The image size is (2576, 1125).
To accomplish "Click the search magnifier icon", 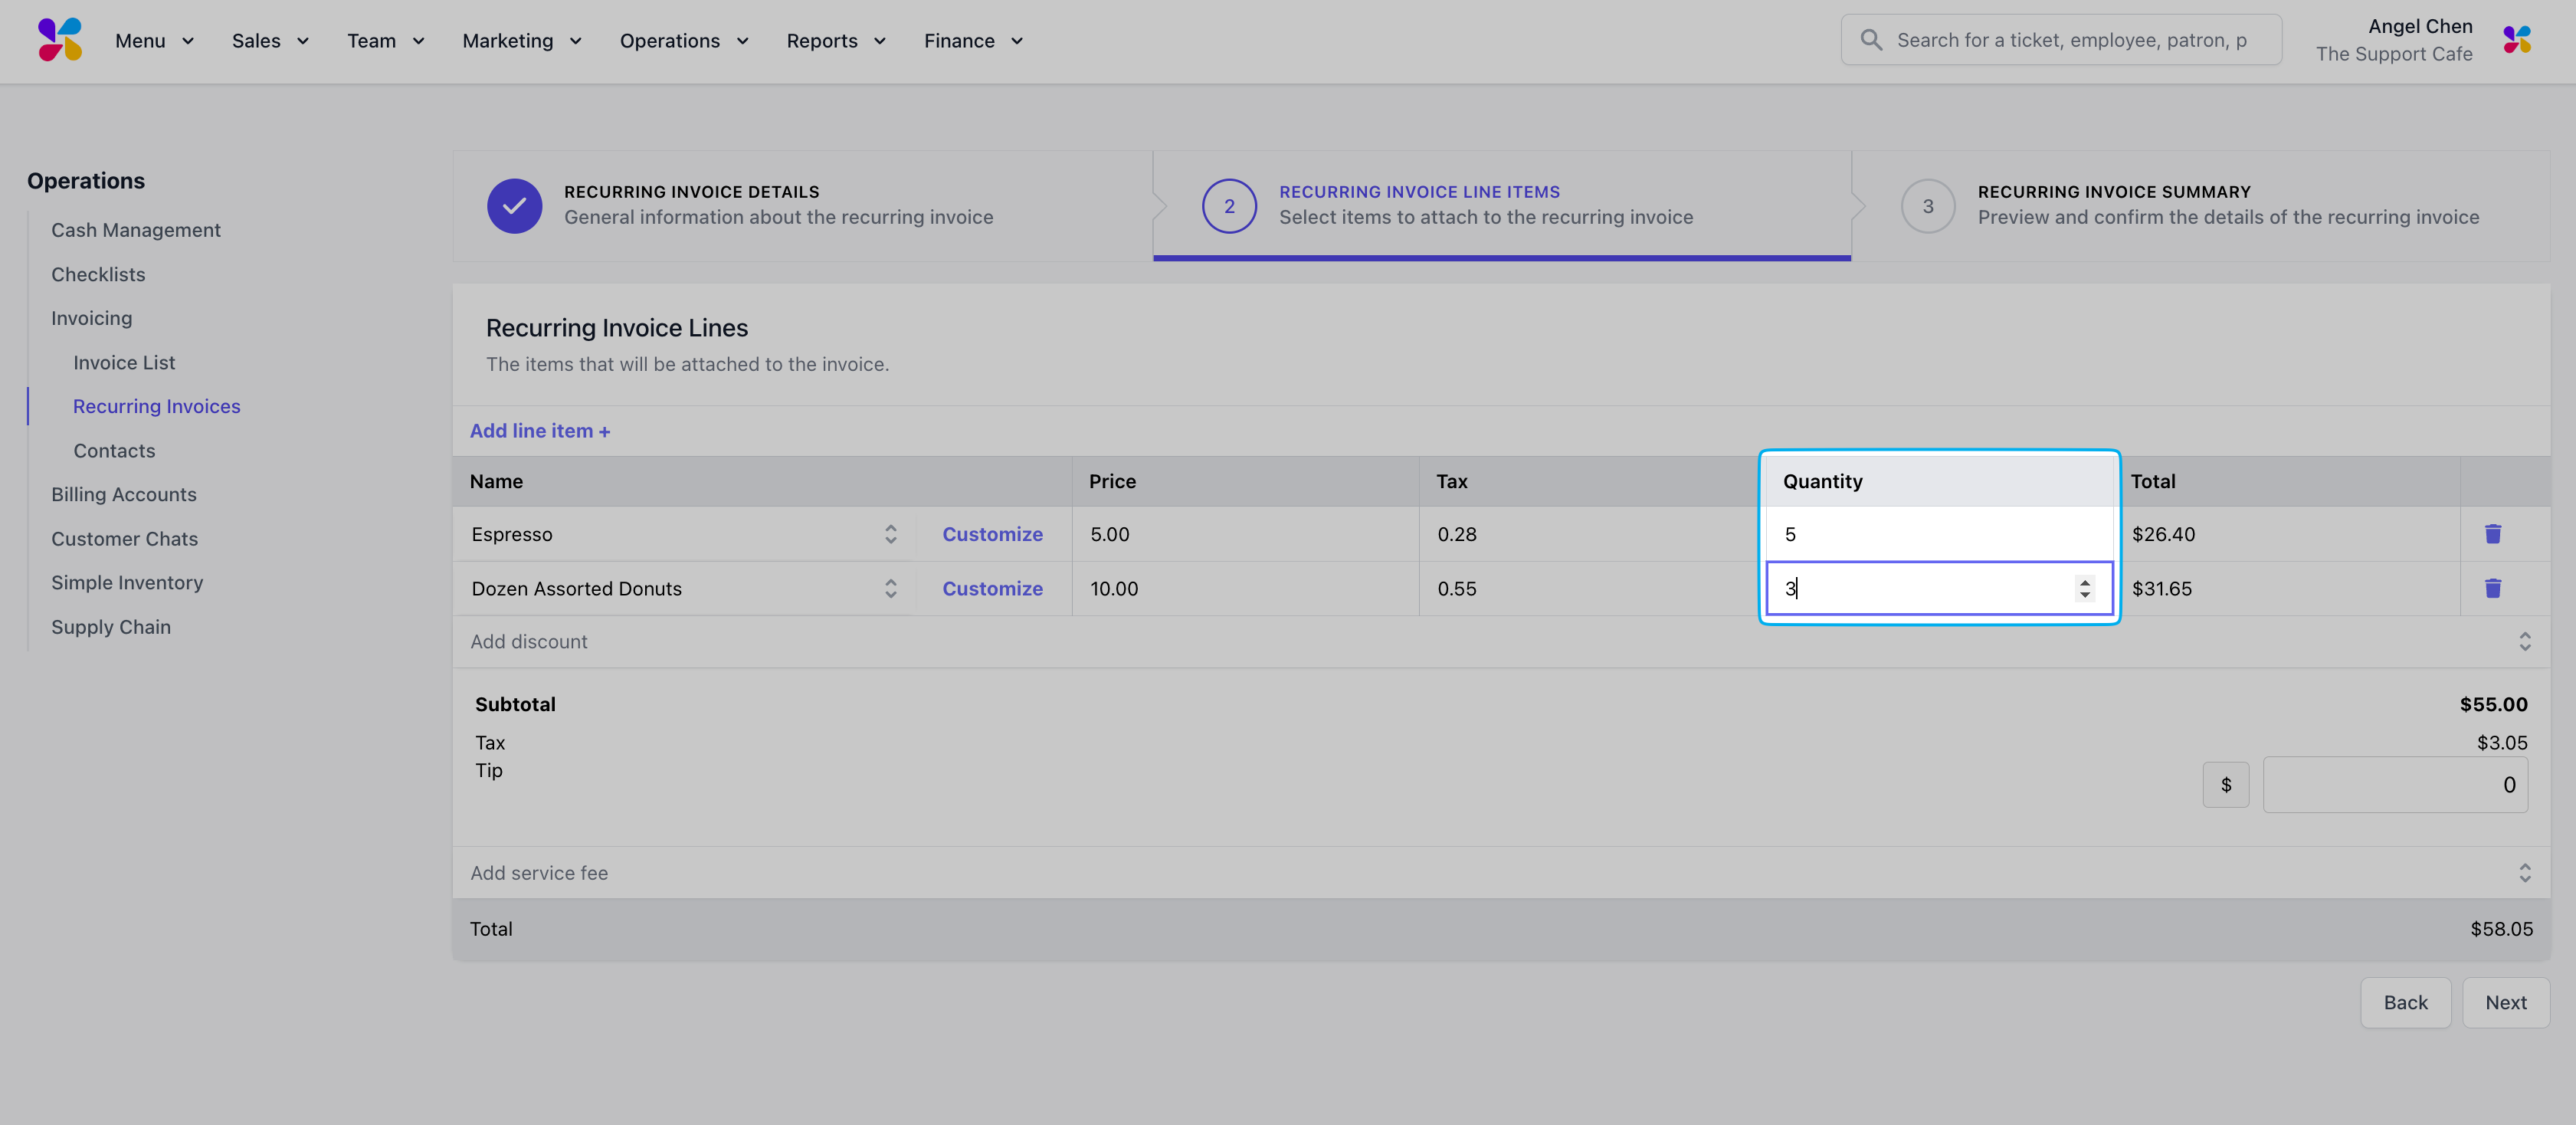I will coord(1870,40).
